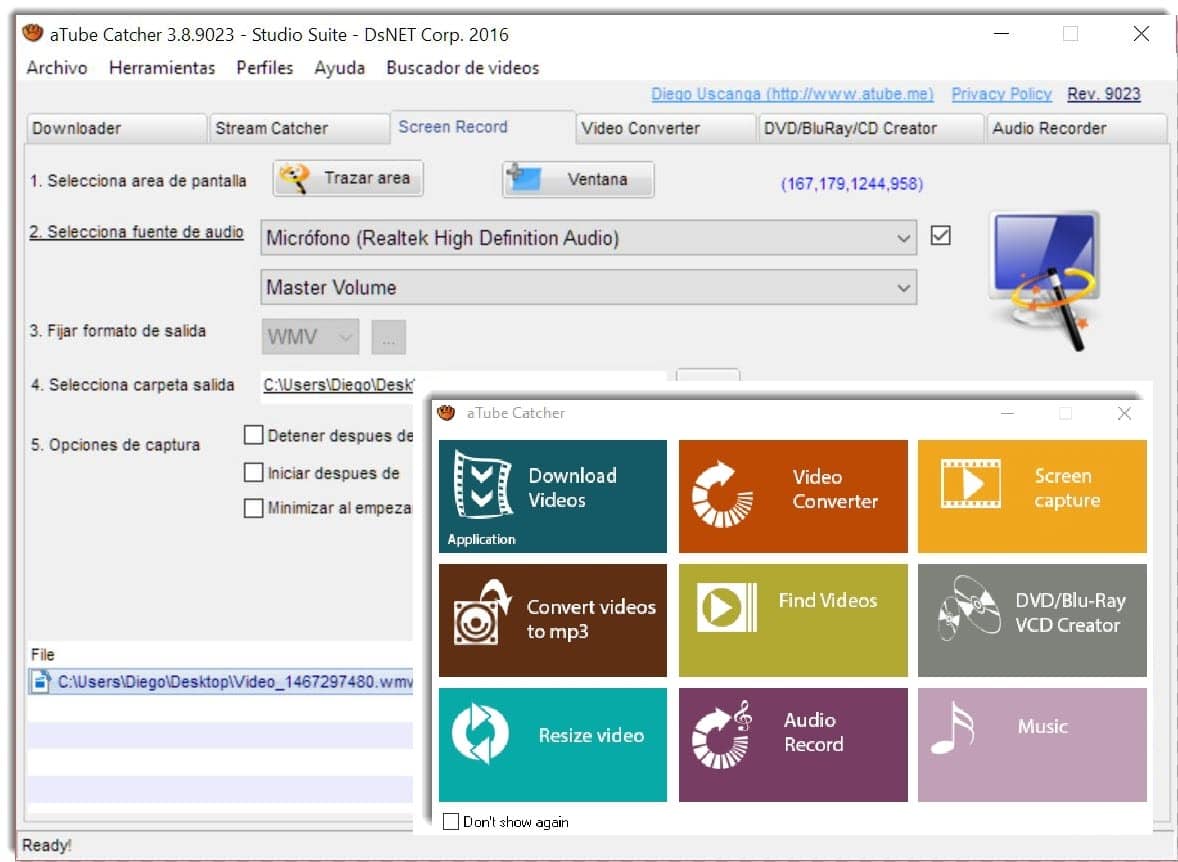
Task: Click the File column header
Action: [x=43, y=655]
